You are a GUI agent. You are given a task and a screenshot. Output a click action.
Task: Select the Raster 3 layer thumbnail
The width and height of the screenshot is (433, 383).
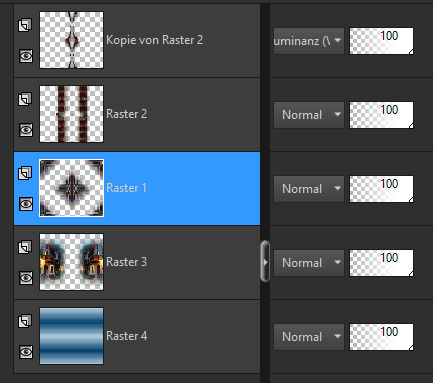tap(71, 262)
